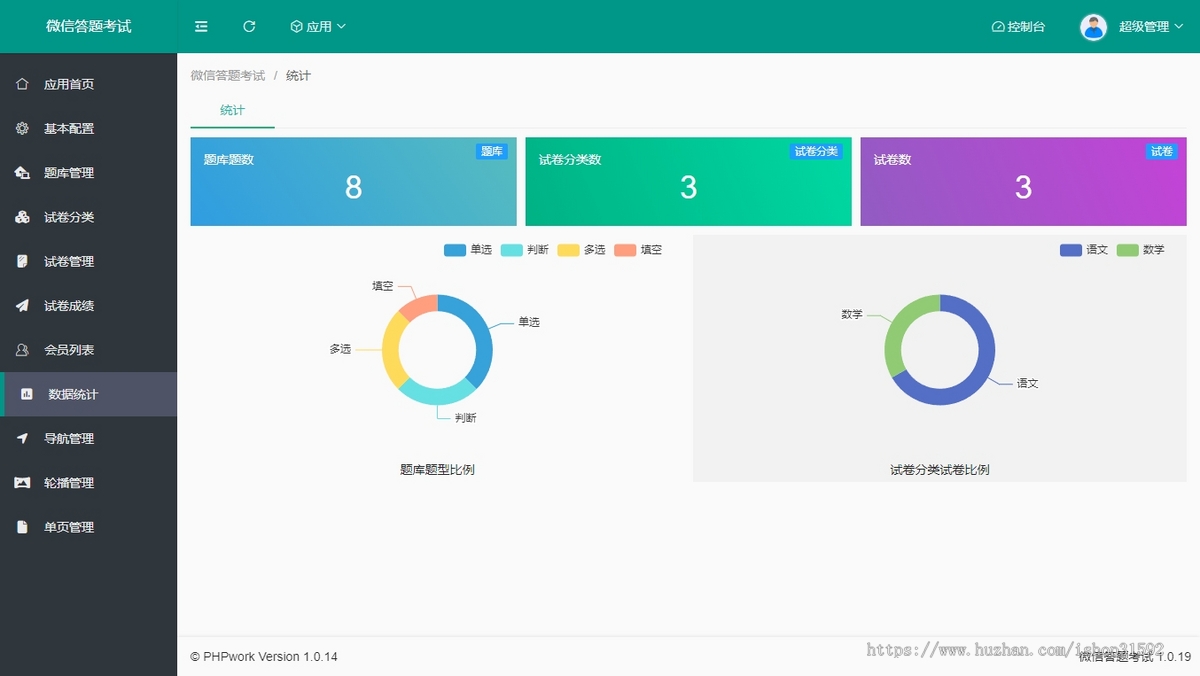Click the document icon beside 试卷管理
Image resolution: width=1200 pixels, height=676 pixels.
pyautogui.click(x=22, y=261)
